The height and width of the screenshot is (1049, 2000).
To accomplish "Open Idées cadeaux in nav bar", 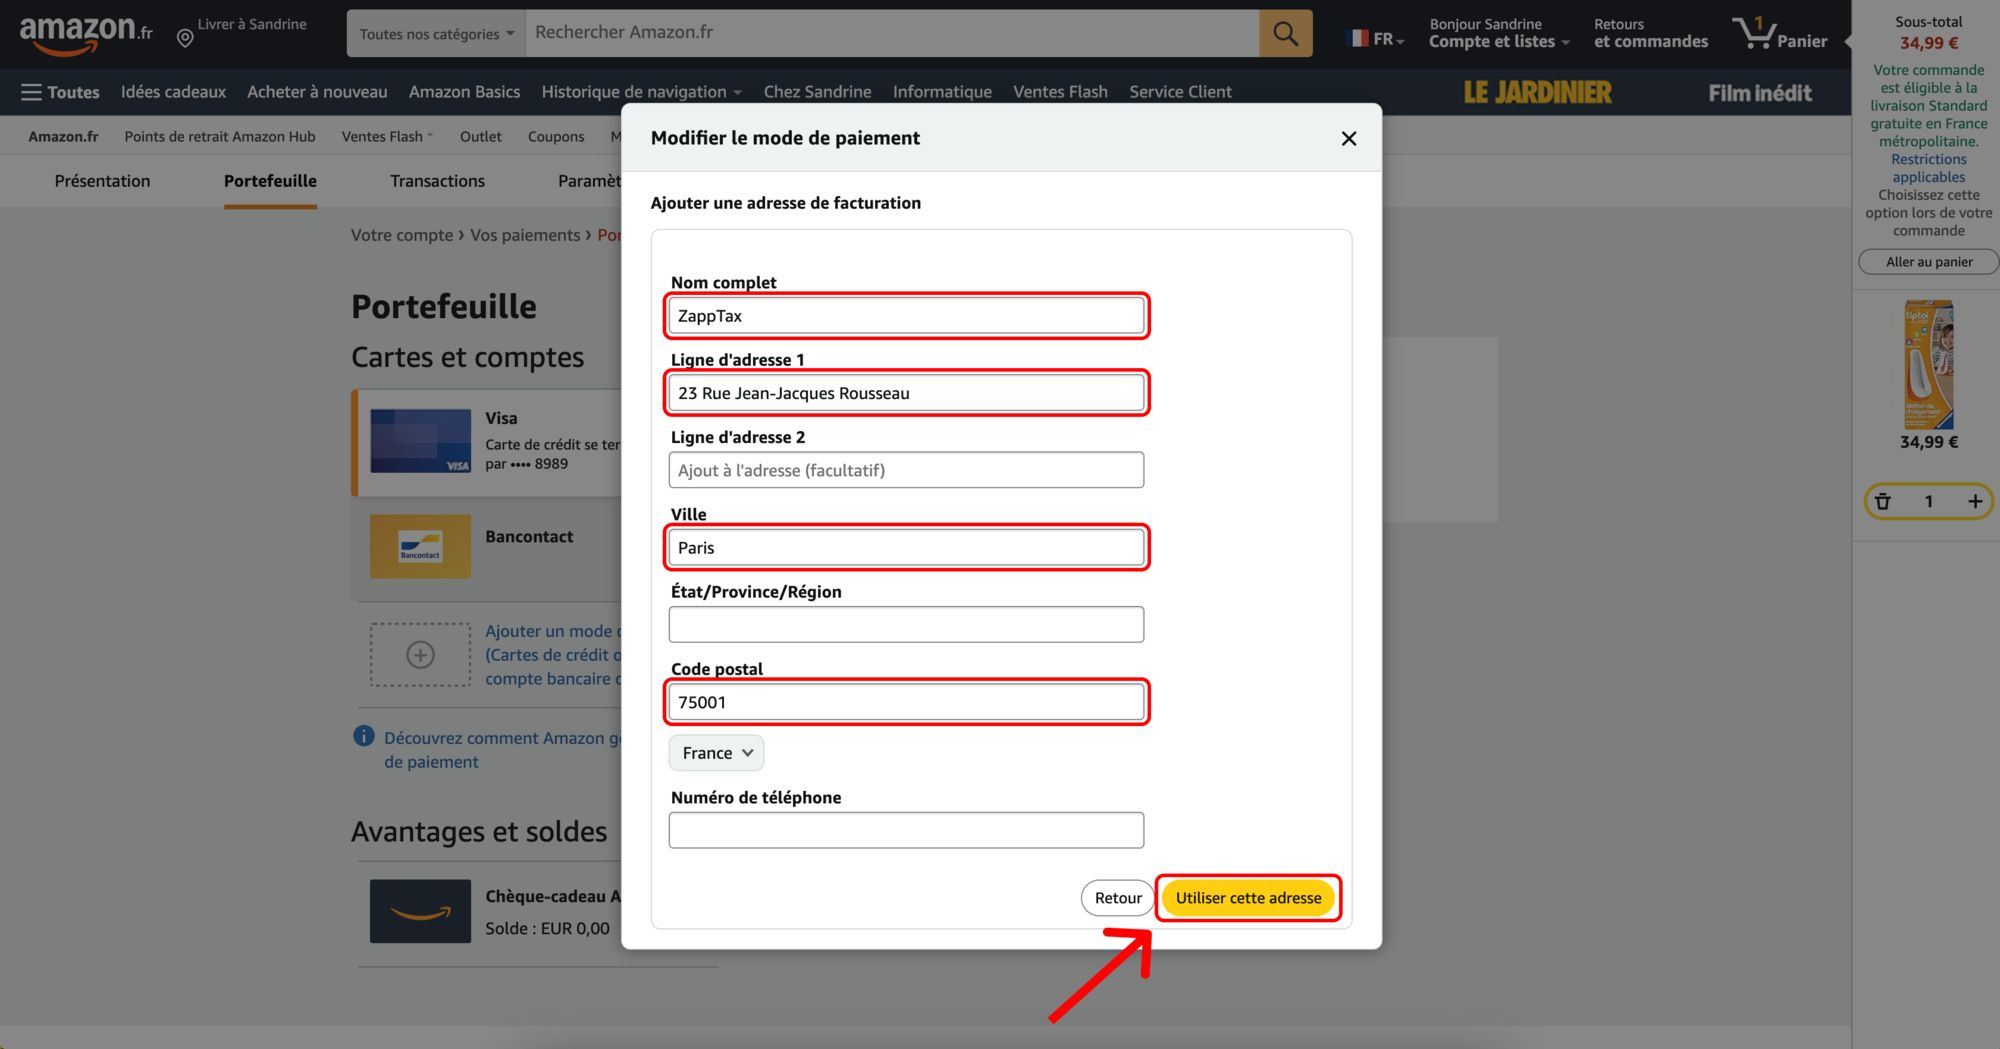I will [x=173, y=92].
